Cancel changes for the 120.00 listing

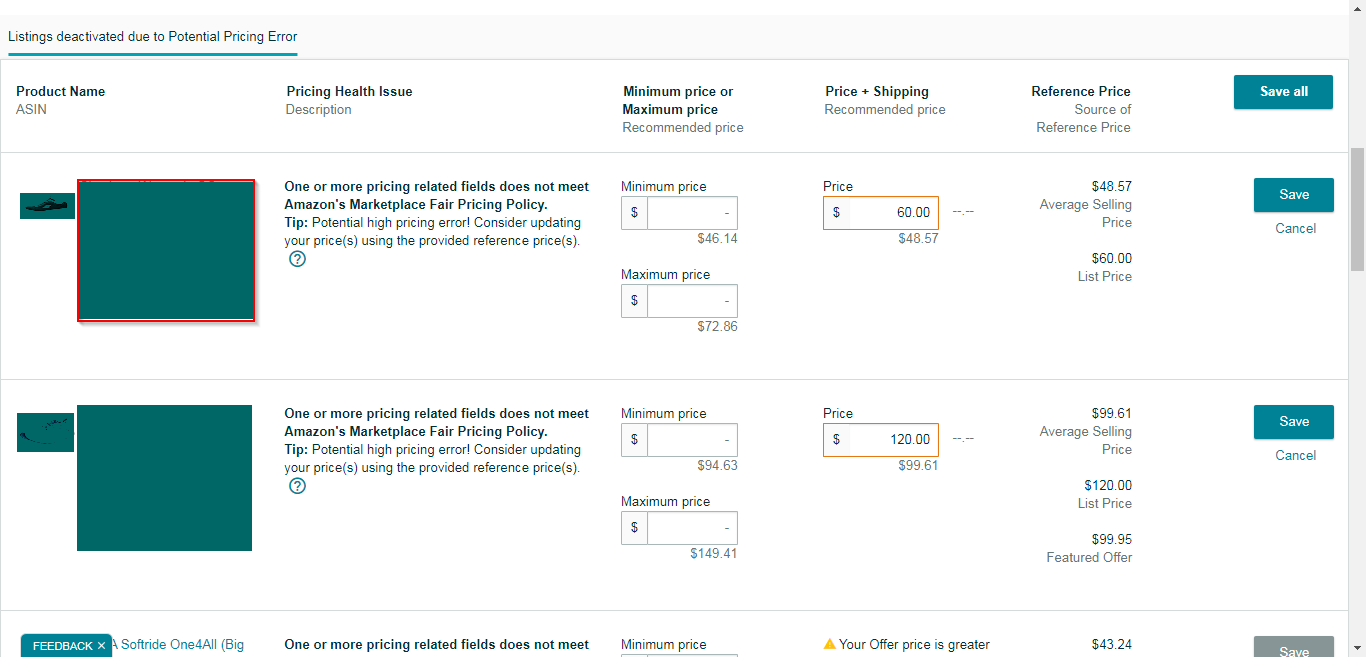tap(1295, 456)
